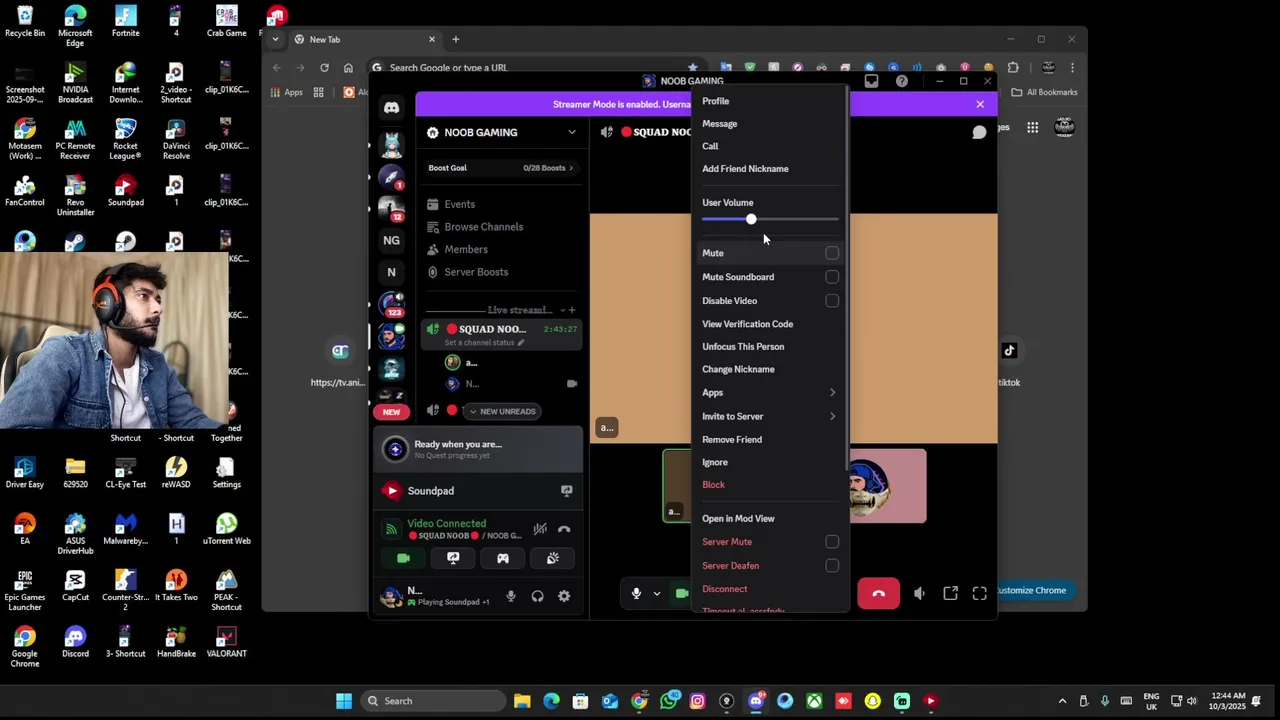
Task: Open Google apps grid in Chrome
Action: coord(1032,127)
